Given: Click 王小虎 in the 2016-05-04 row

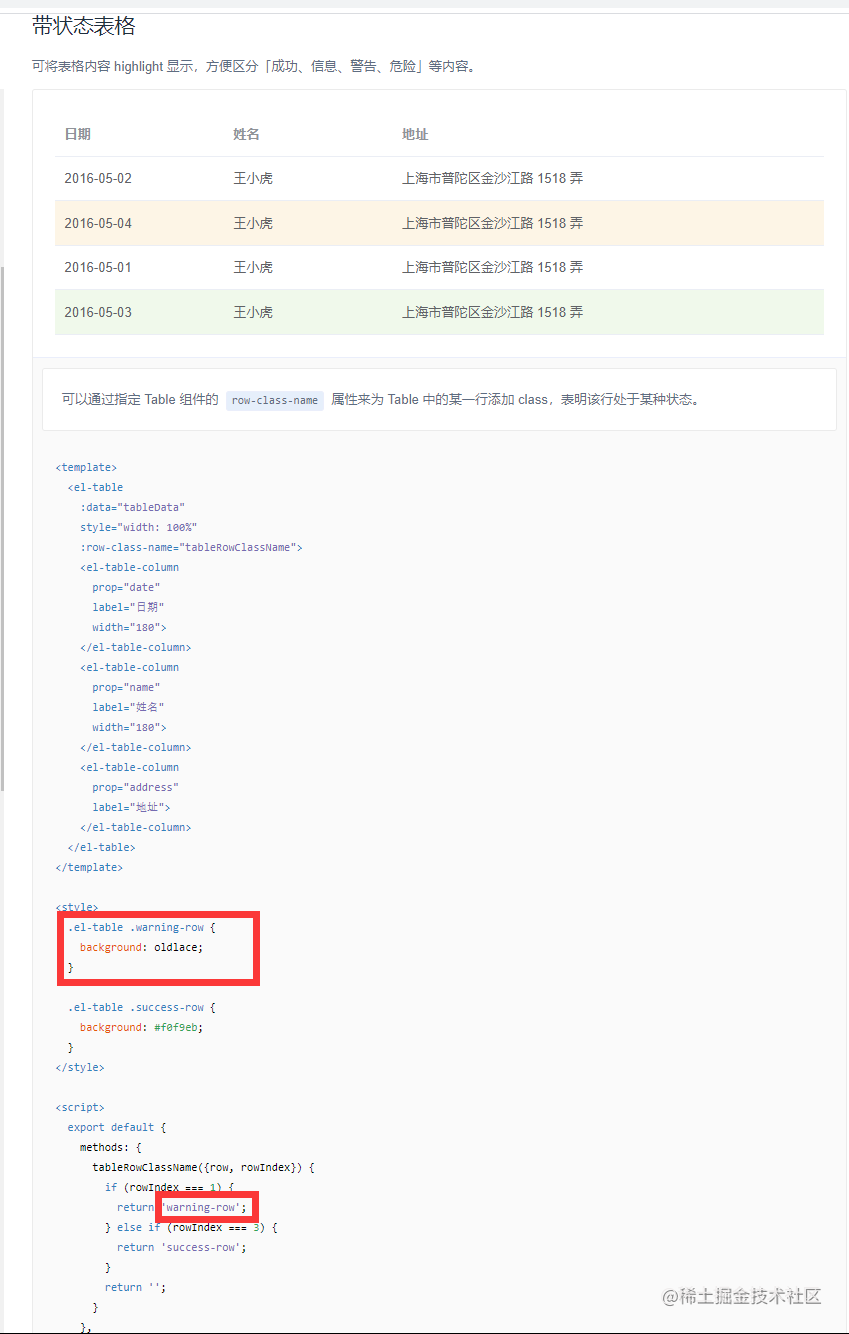Looking at the screenshot, I should coord(253,223).
